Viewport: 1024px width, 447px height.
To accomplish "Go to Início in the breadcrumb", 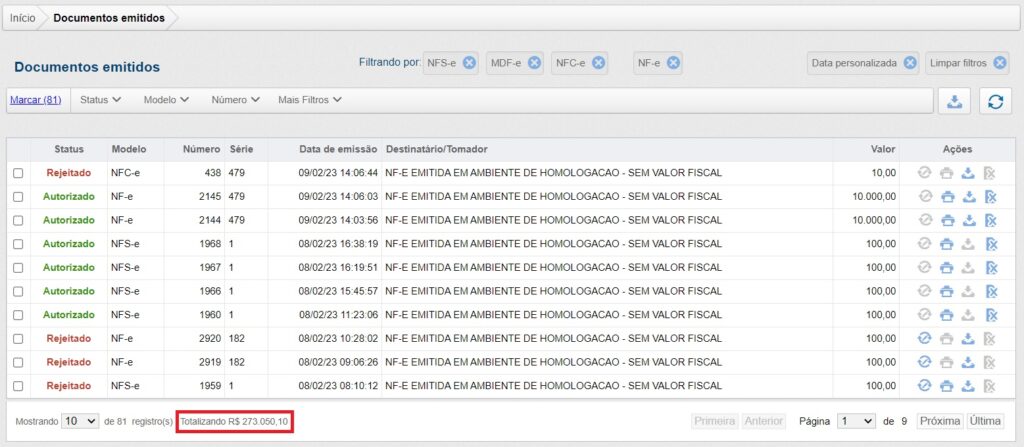I will click(23, 18).
